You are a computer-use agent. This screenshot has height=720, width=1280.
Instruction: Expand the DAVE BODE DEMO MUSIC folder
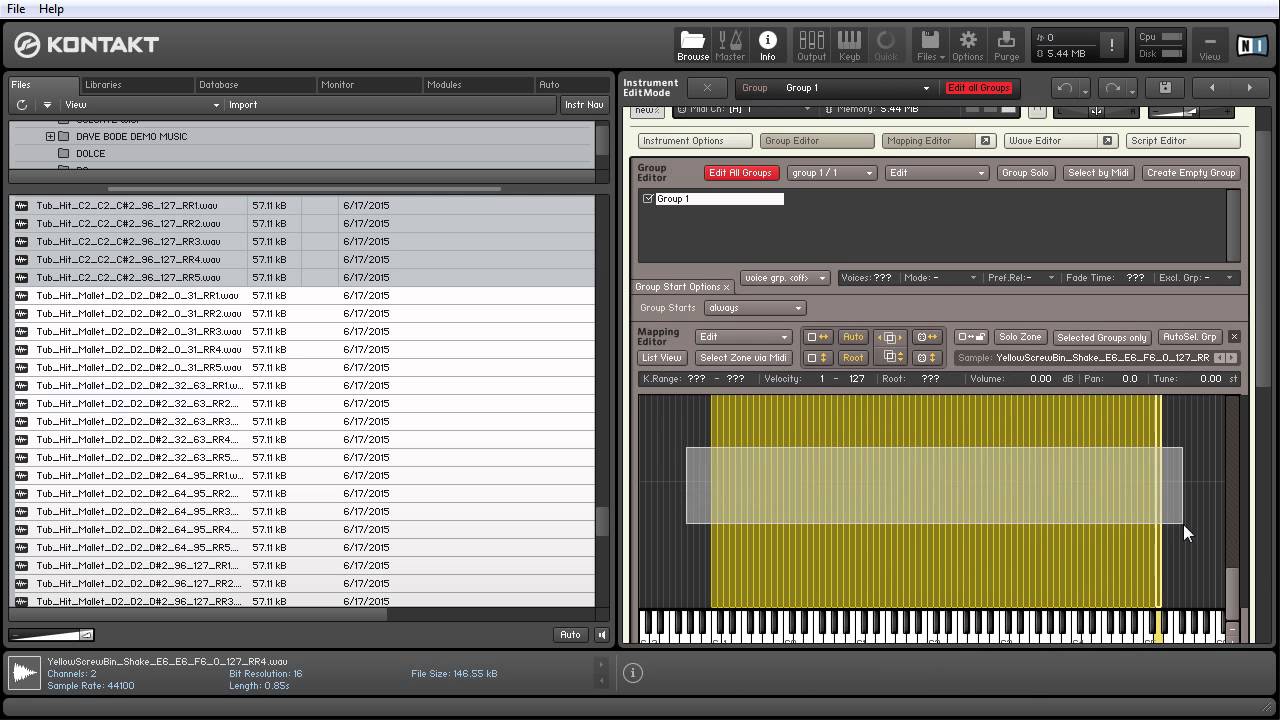click(50, 137)
